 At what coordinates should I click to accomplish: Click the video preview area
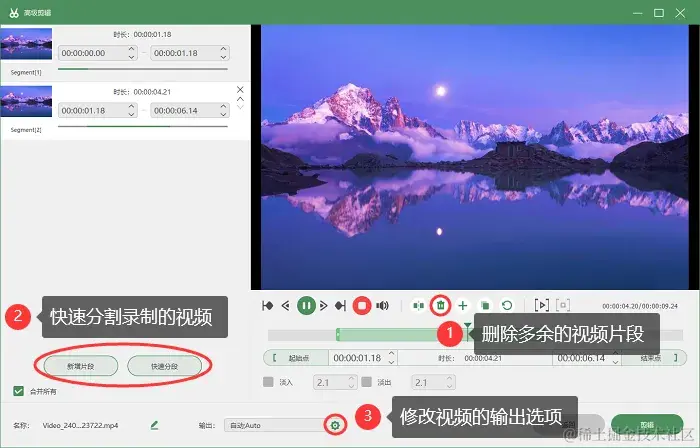(x=475, y=157)
